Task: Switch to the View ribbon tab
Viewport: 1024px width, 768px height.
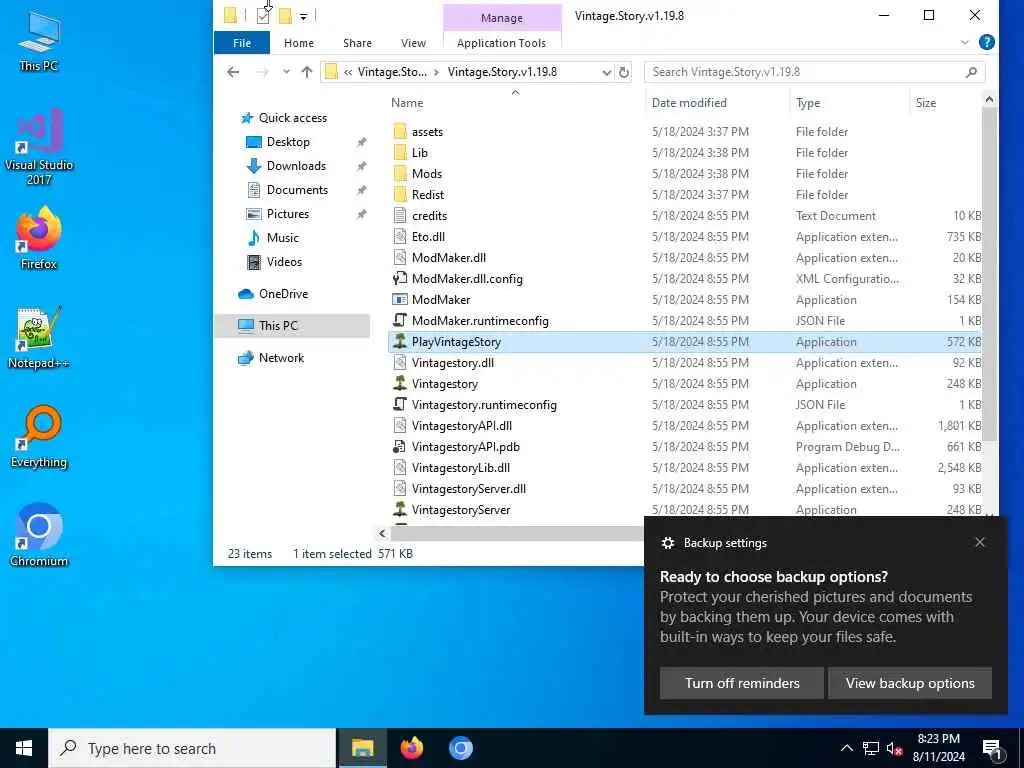Action: click(x=413, y=42)
